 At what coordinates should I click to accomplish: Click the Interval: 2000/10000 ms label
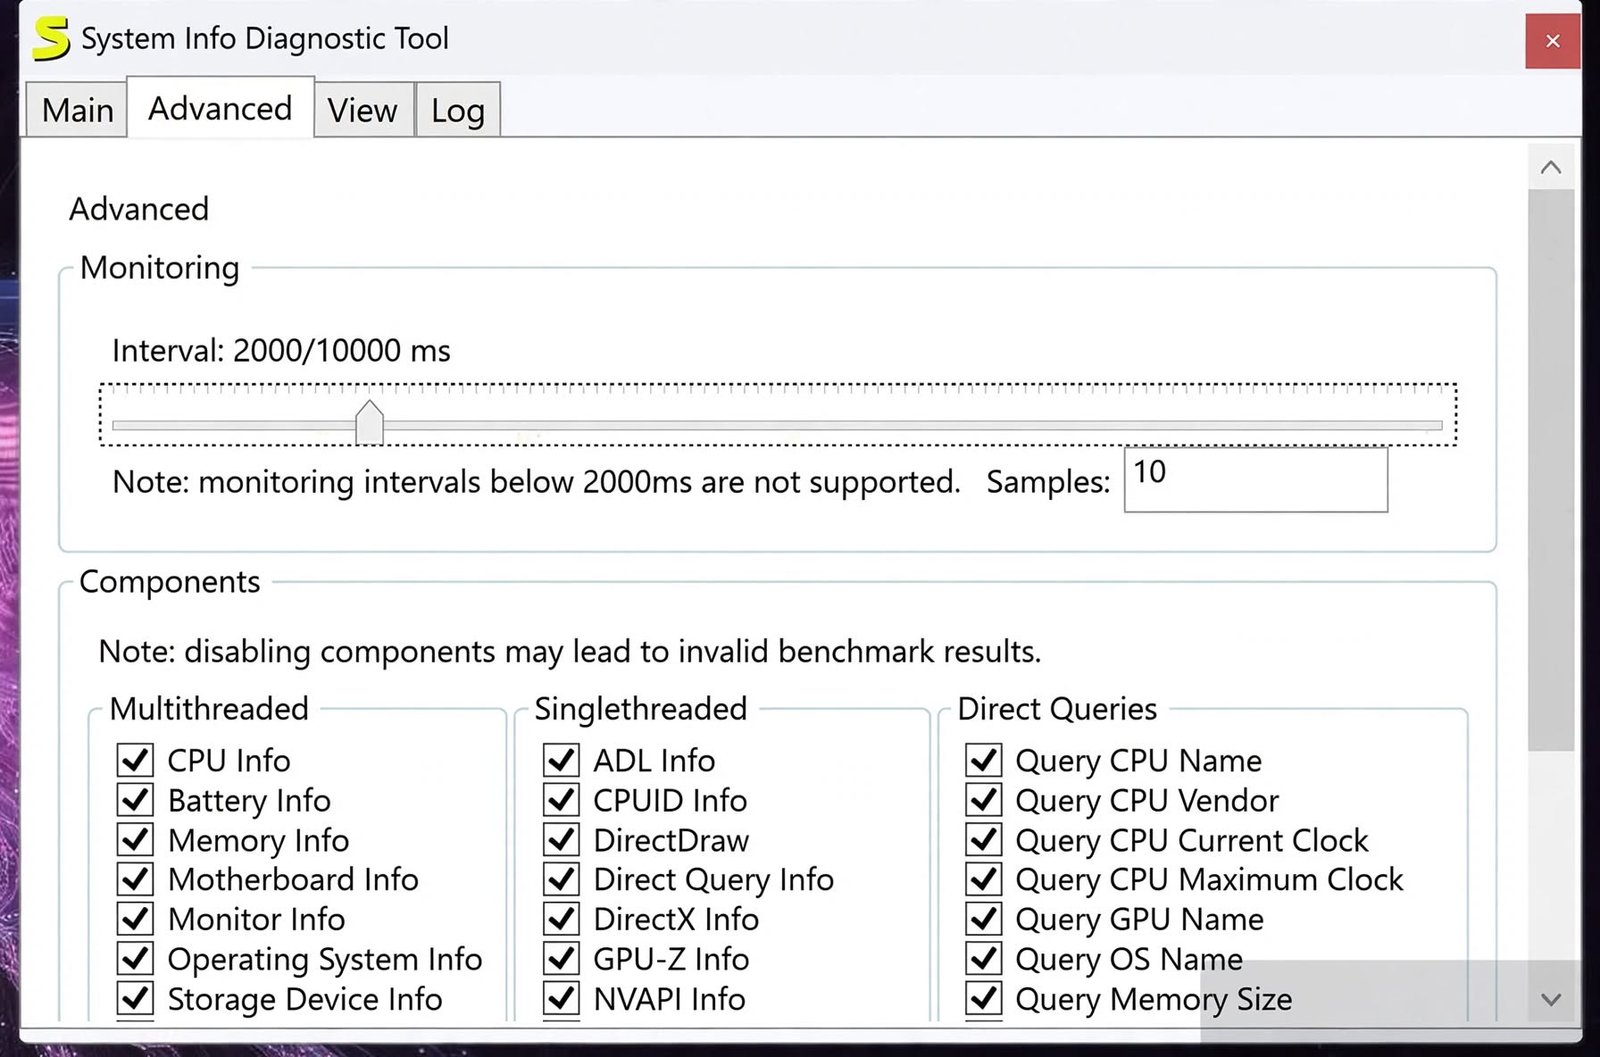(281, 351)
